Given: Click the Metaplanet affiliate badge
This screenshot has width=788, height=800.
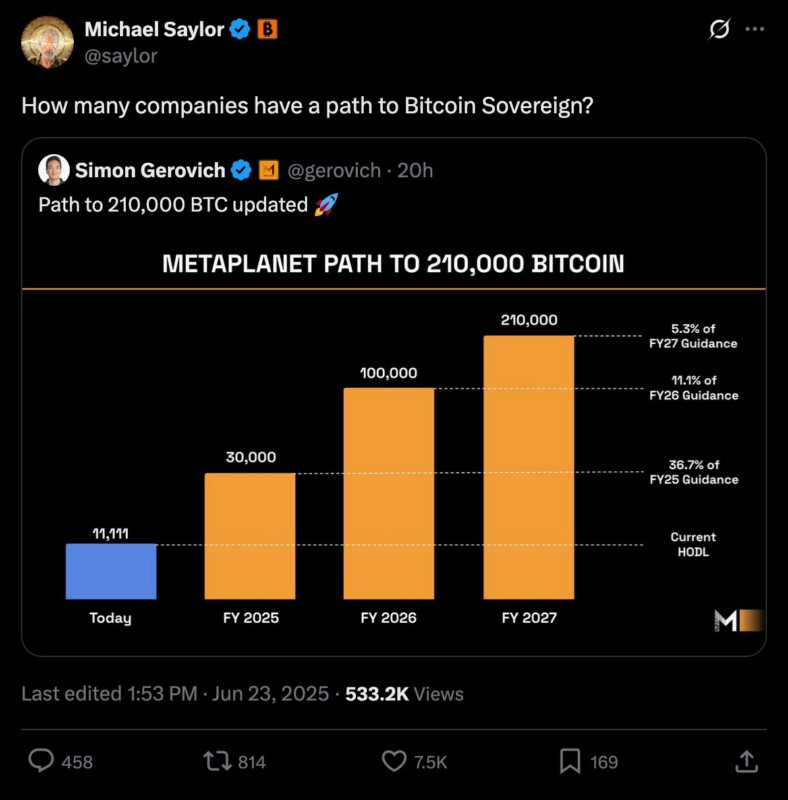Looking at the screenshot, I should coord(268,171).
